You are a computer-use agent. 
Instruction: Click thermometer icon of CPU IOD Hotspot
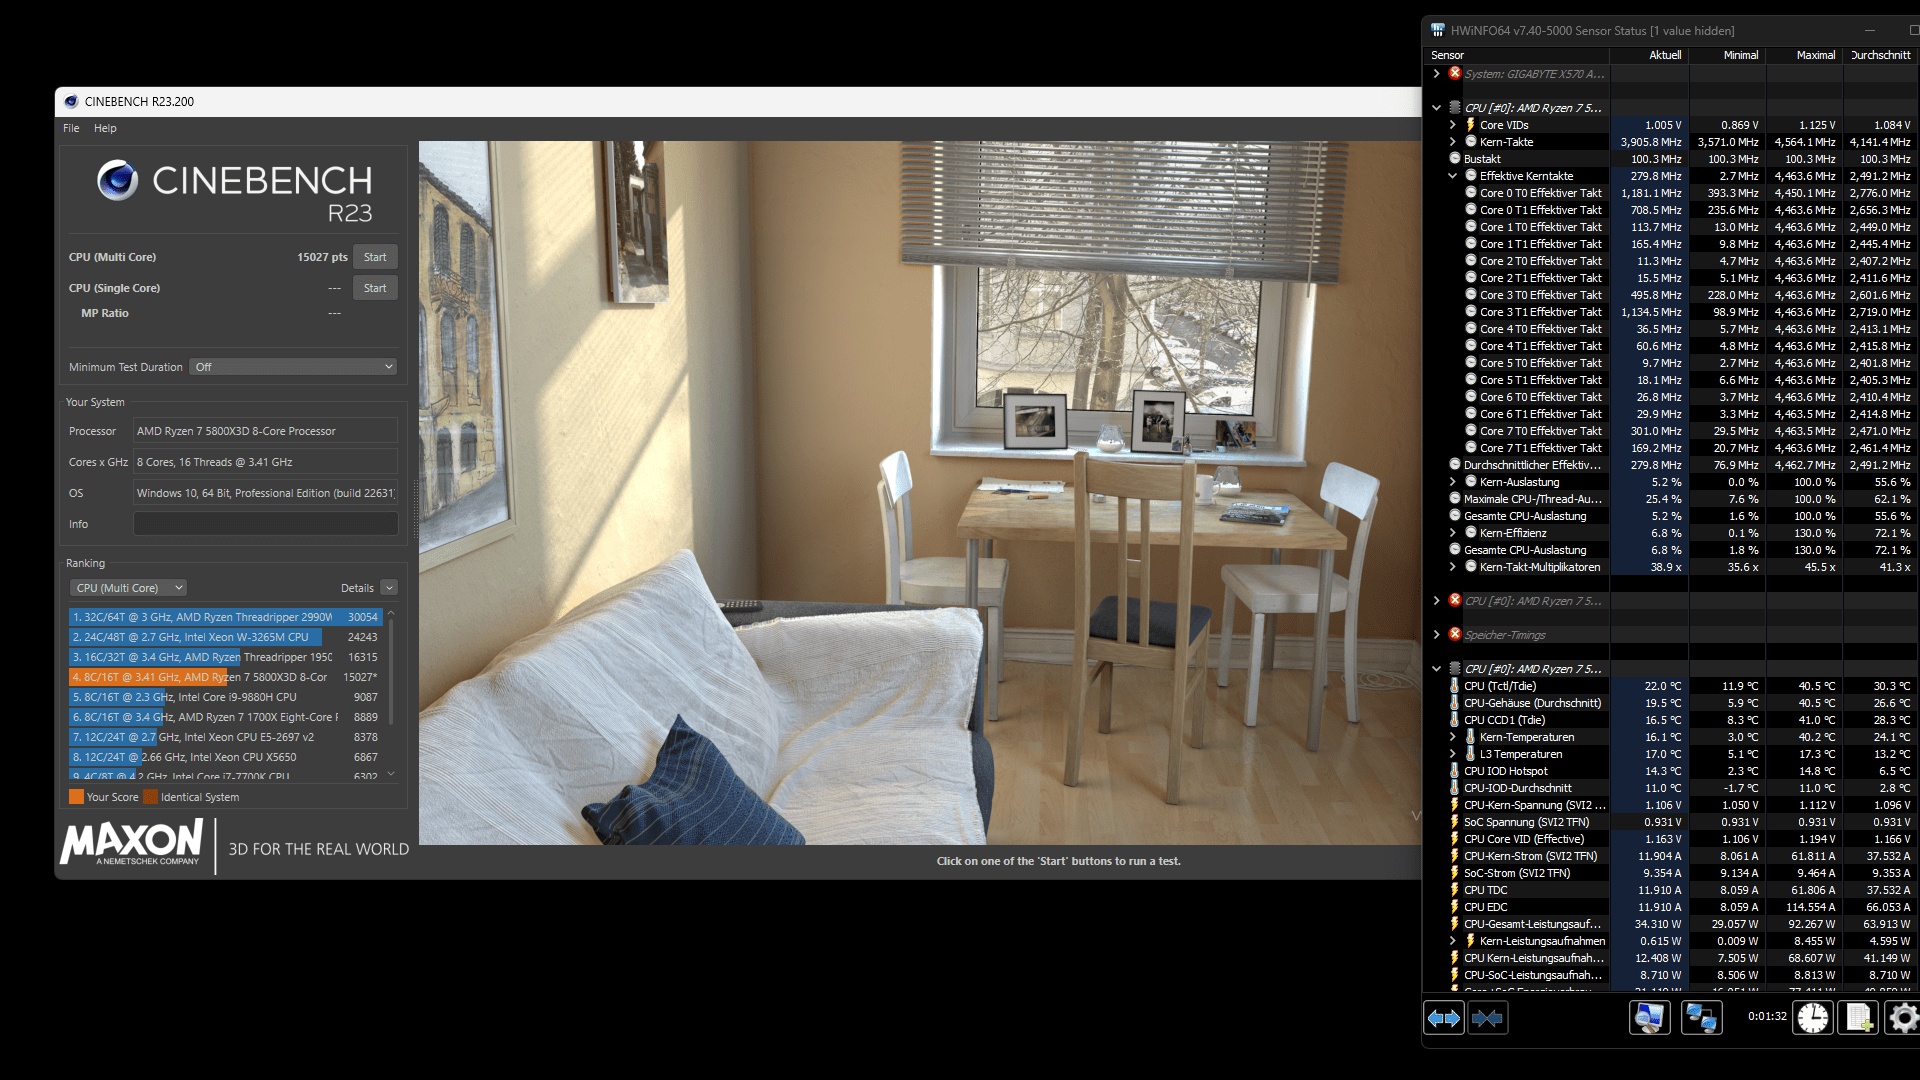1455,771
